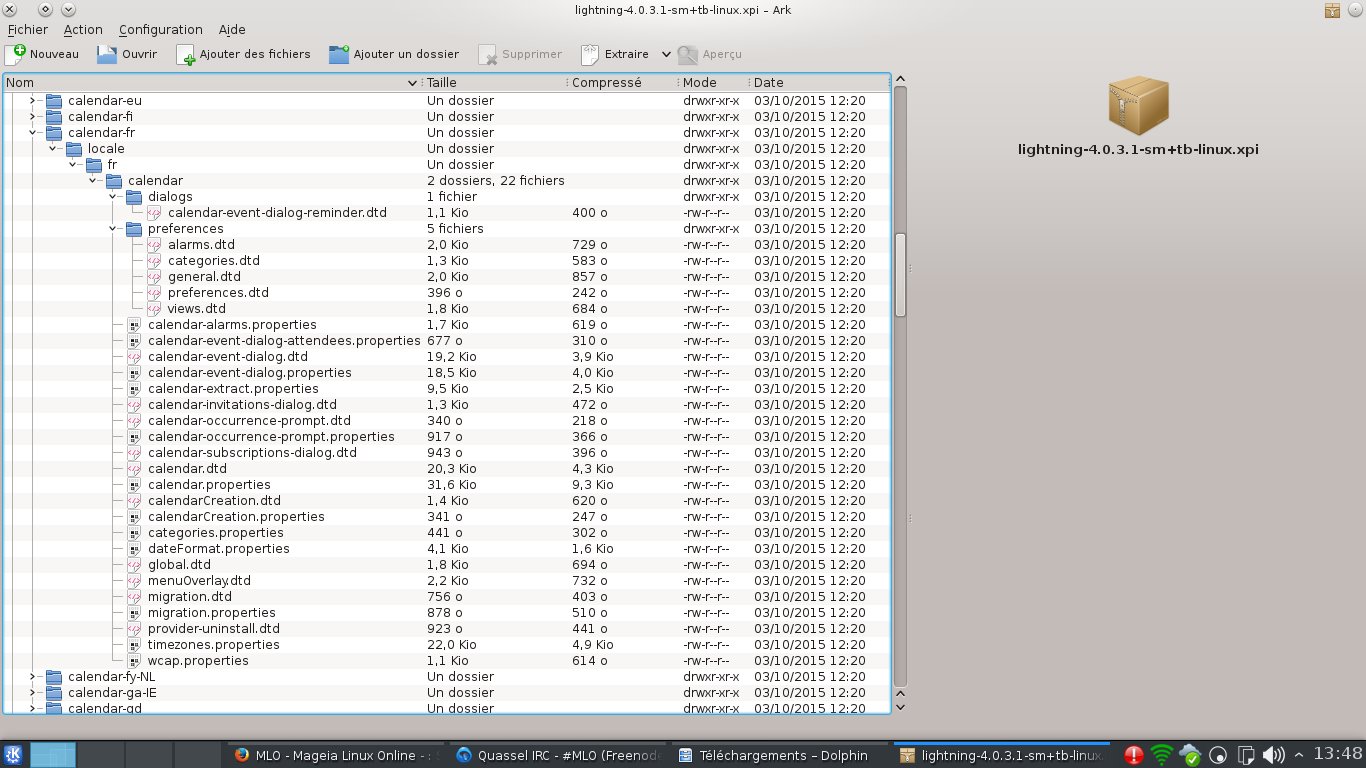Switch to Quassel IRC taskbar entry
The width and height of the screenshot is (1366, 768).
[x=555, y=755]
